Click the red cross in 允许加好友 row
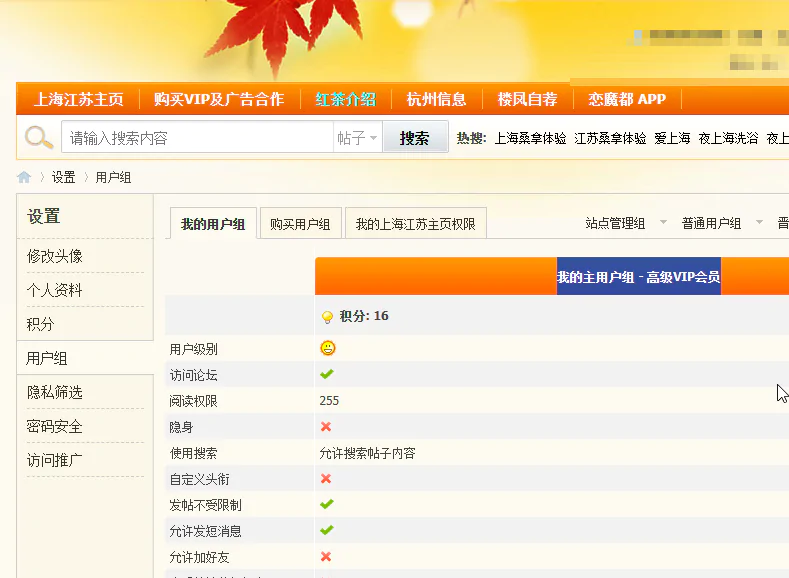Image resolution: width=789 pixels, height=578 pixels. click(326, 556)
